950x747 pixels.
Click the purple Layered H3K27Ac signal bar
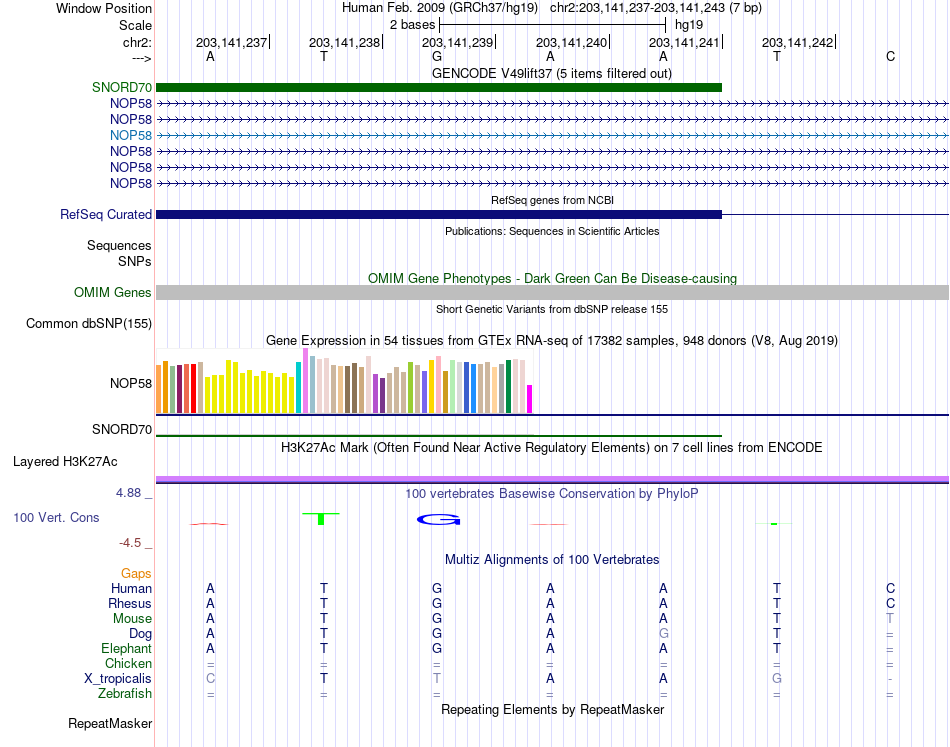(x=552, y=480)
